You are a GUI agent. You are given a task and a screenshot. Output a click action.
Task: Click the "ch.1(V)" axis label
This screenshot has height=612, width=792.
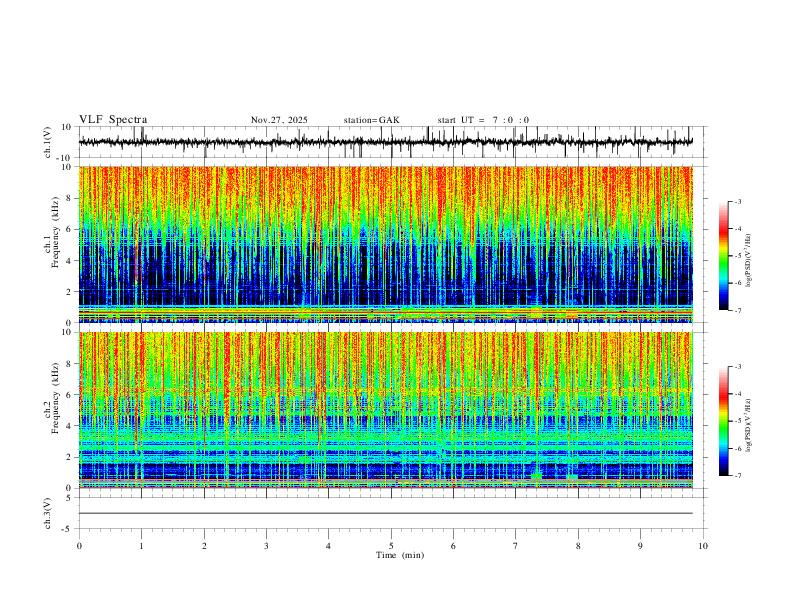[48, 142]
